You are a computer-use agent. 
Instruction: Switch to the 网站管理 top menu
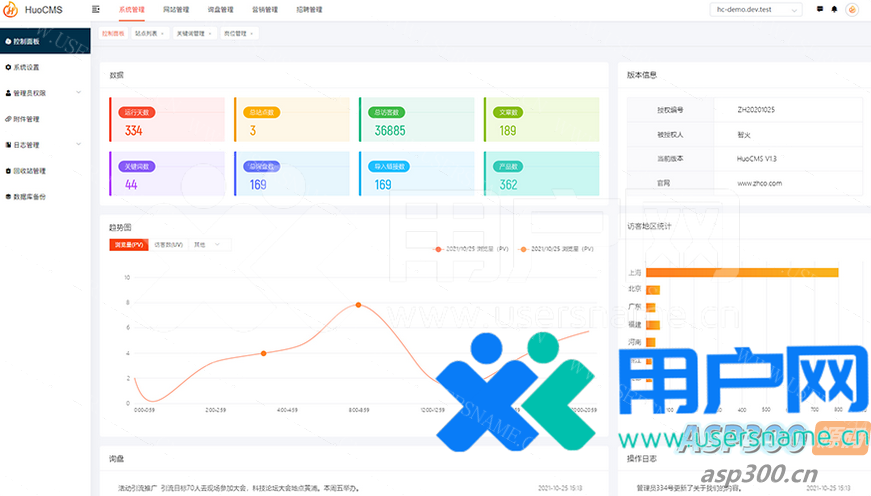click(x=175, y=9)
